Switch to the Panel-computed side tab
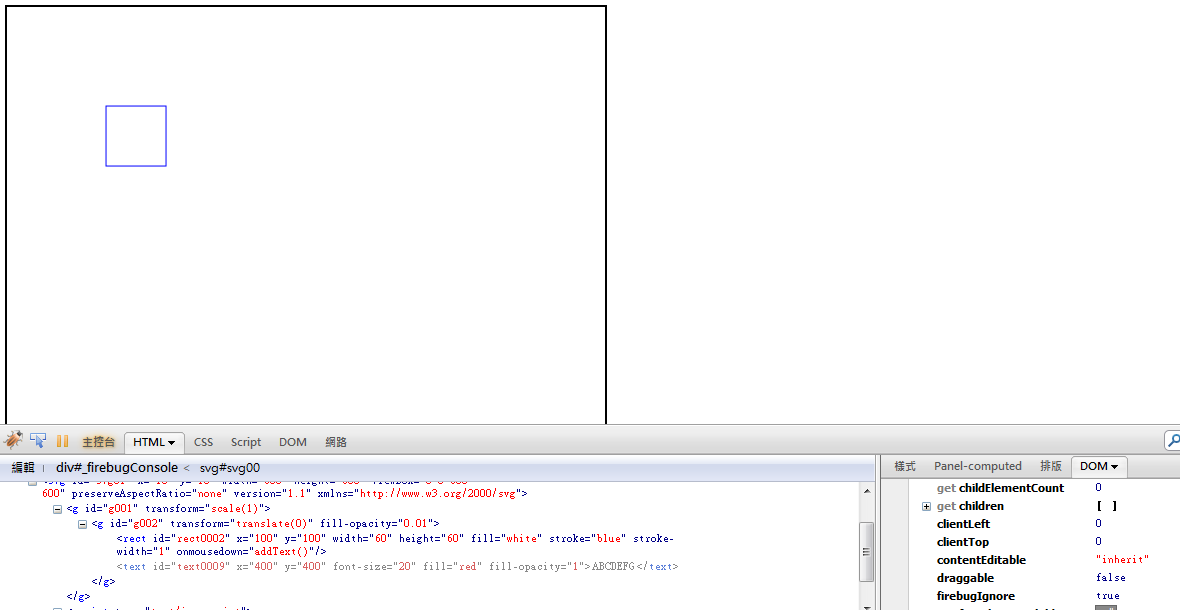Image resolution: width=1180 pixels, height=610 pixels. click(x=977, y=466)
